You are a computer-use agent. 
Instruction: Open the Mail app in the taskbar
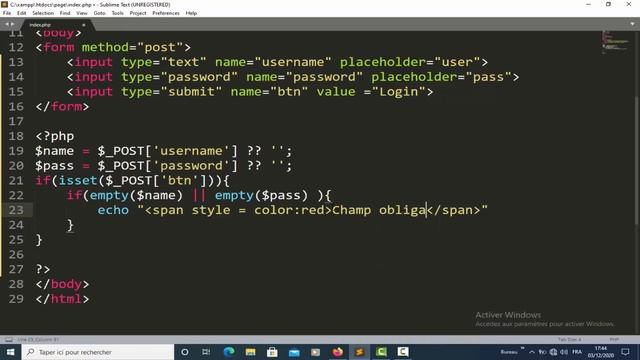pos(294,352)
